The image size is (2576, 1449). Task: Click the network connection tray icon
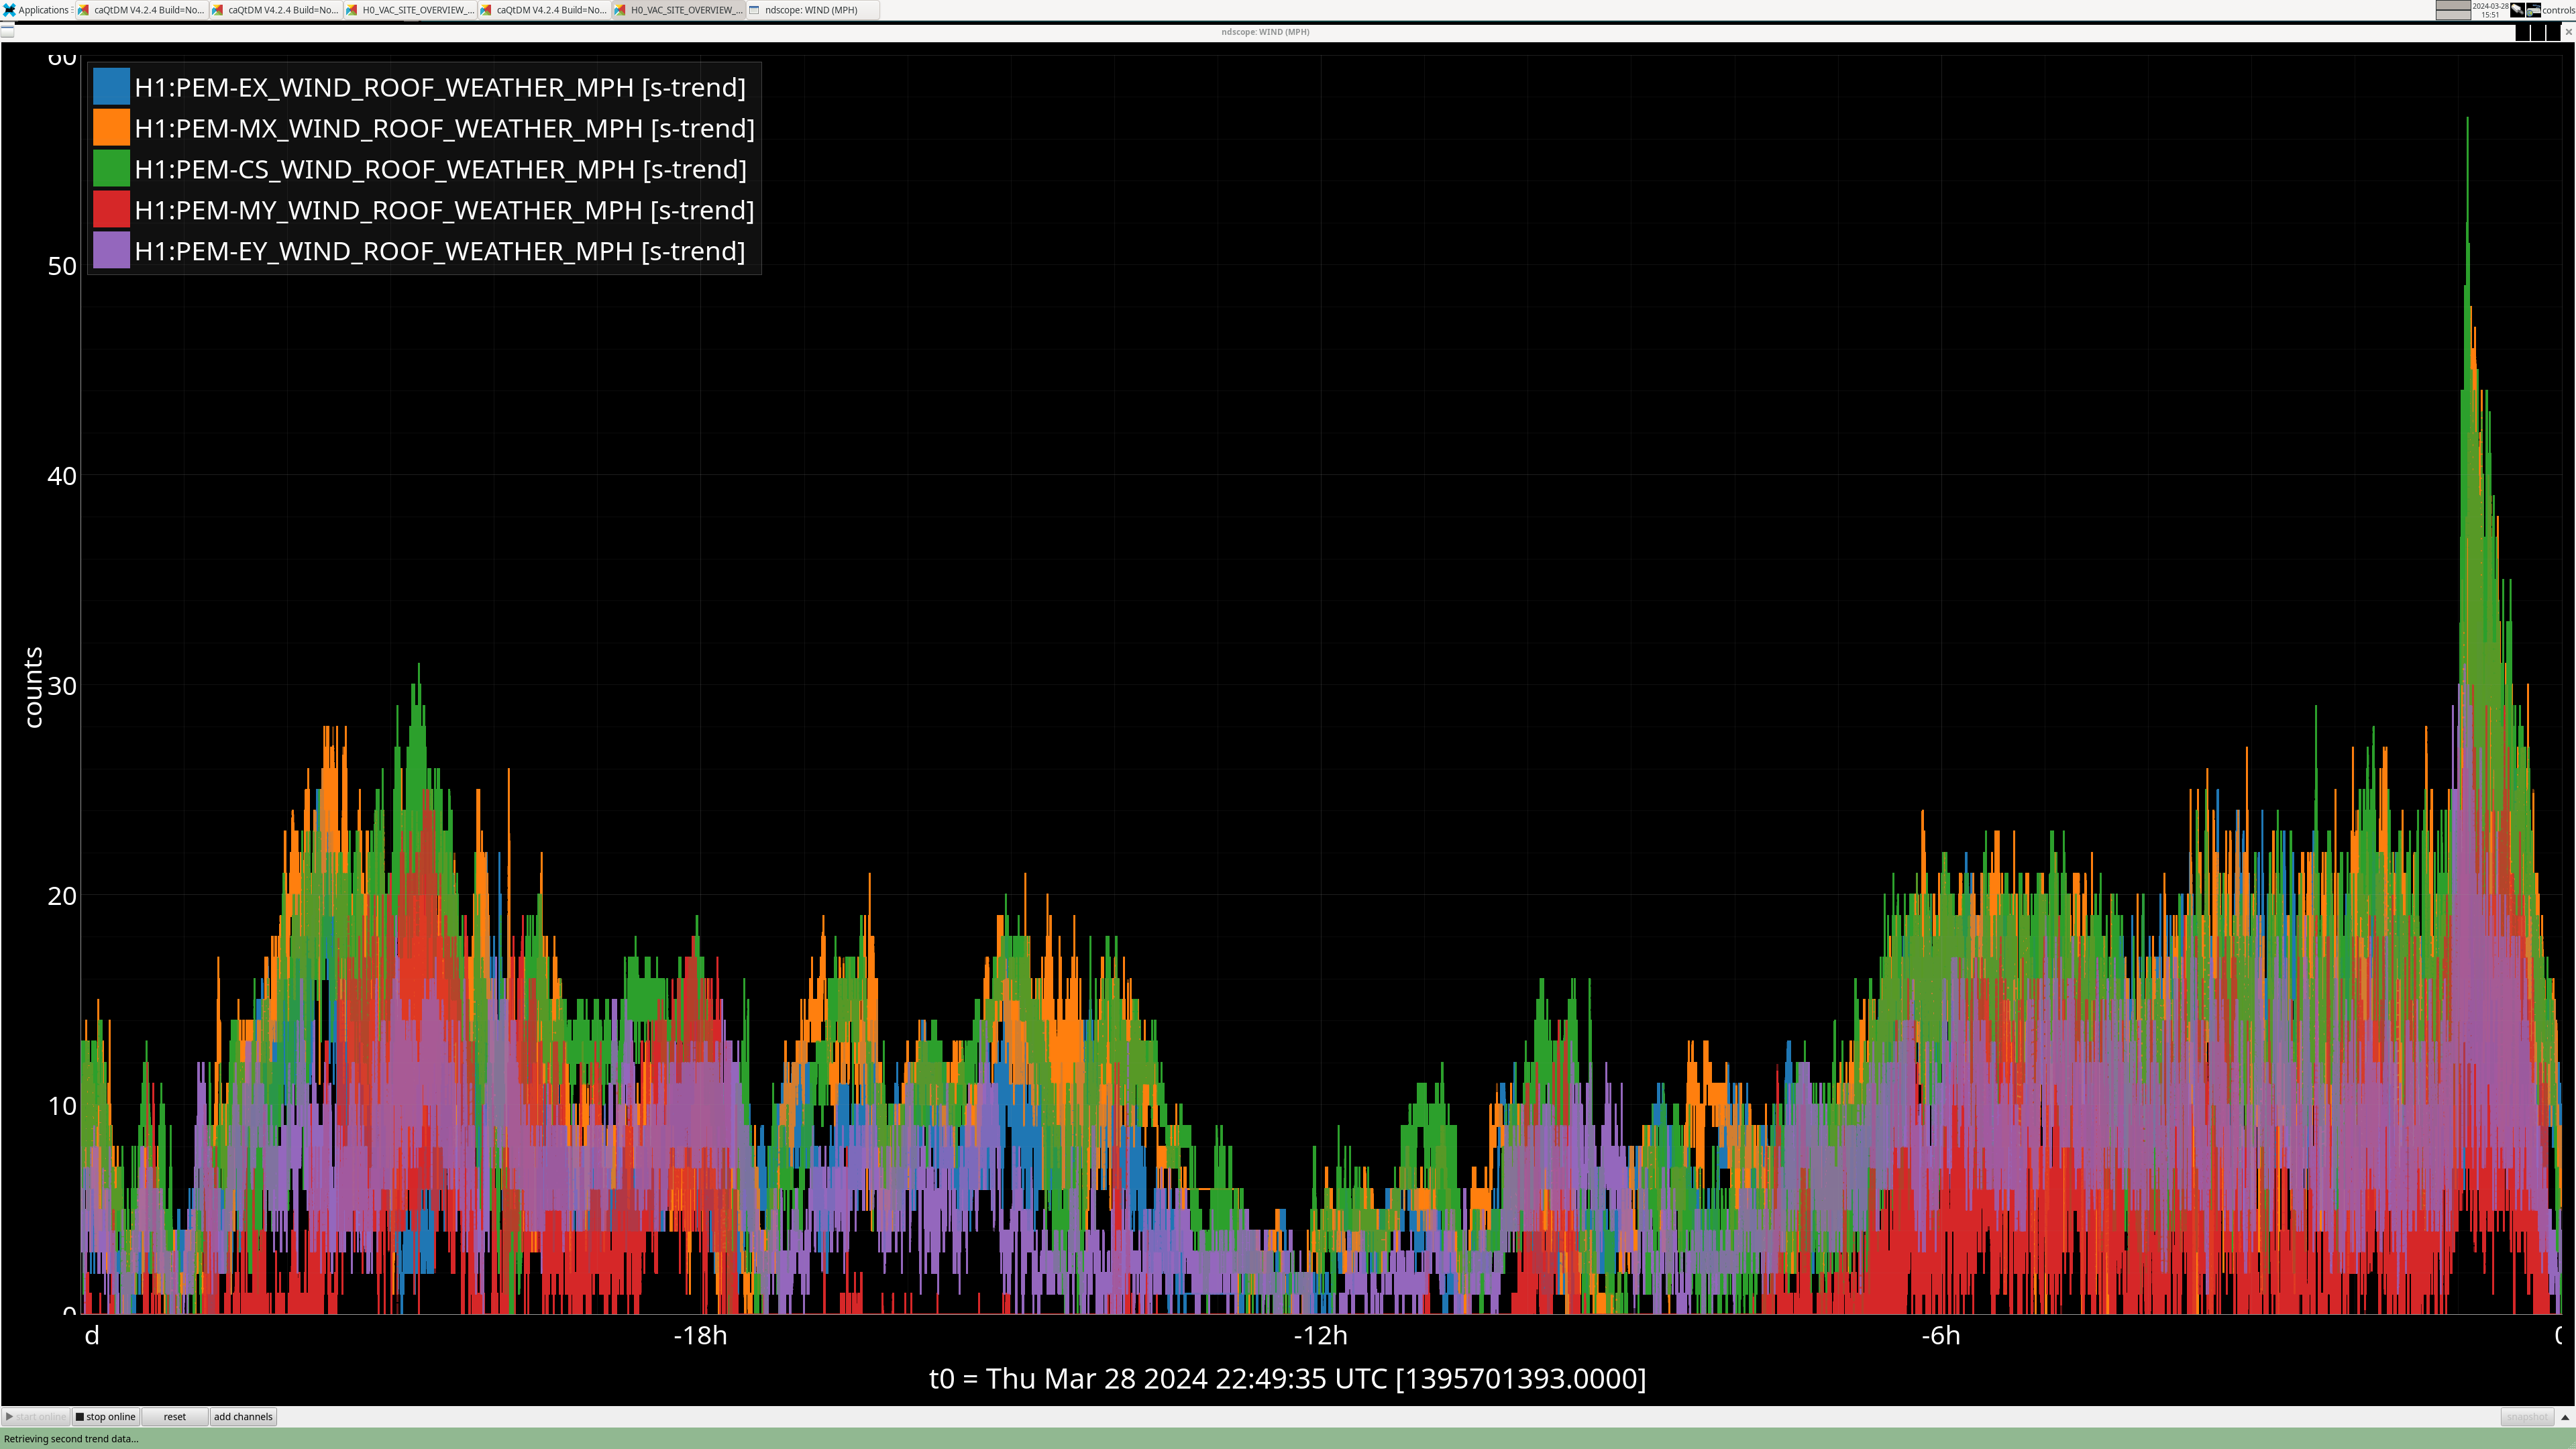(2517, 10)
